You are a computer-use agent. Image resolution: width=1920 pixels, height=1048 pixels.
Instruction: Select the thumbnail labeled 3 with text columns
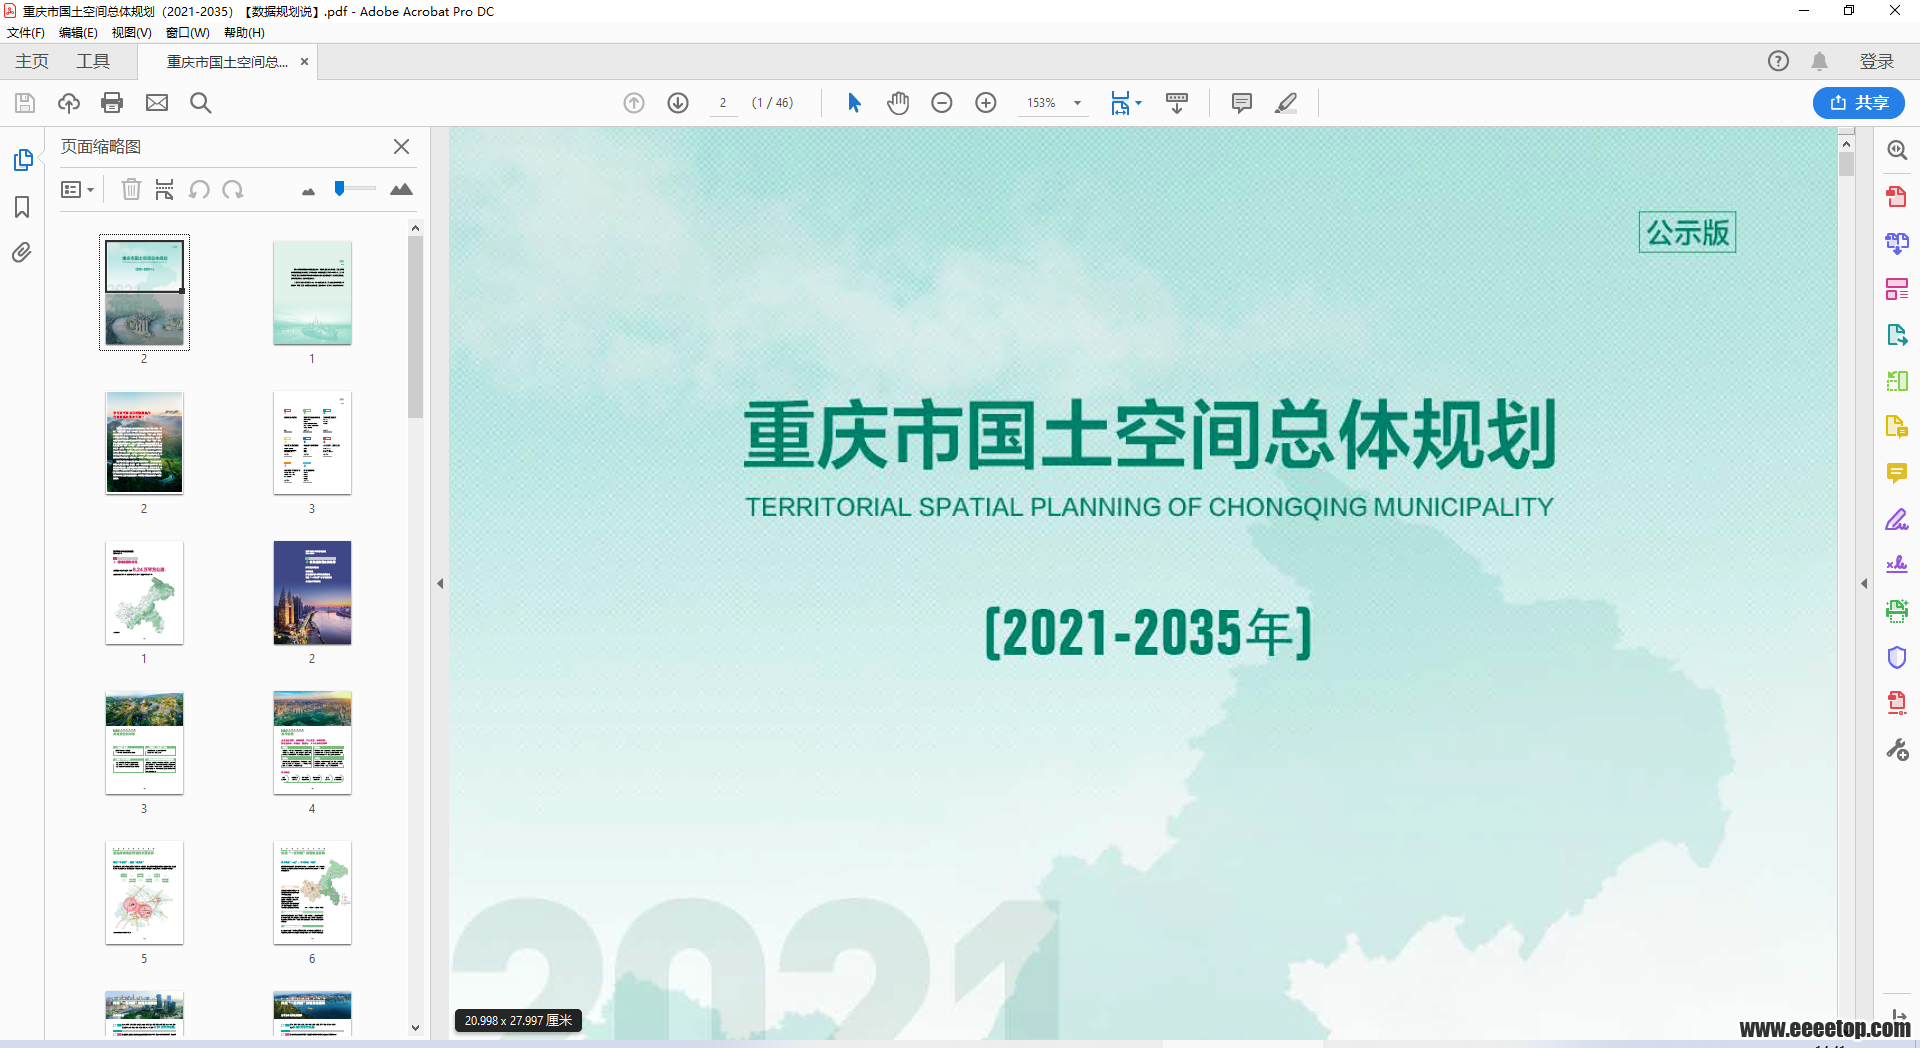point(312,443)
